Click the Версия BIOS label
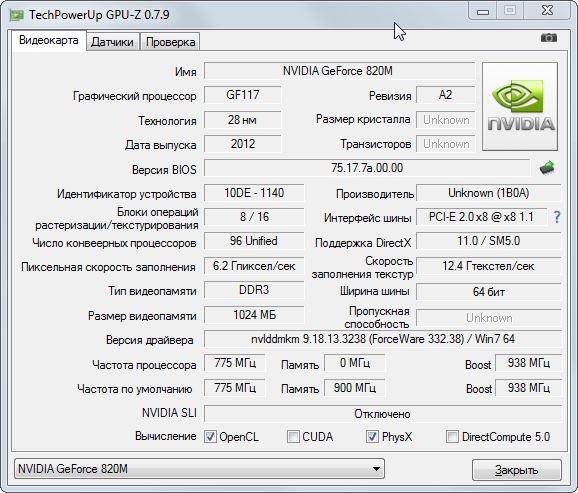Viewport: 578px width, 493px height. (x=164, y=170)
